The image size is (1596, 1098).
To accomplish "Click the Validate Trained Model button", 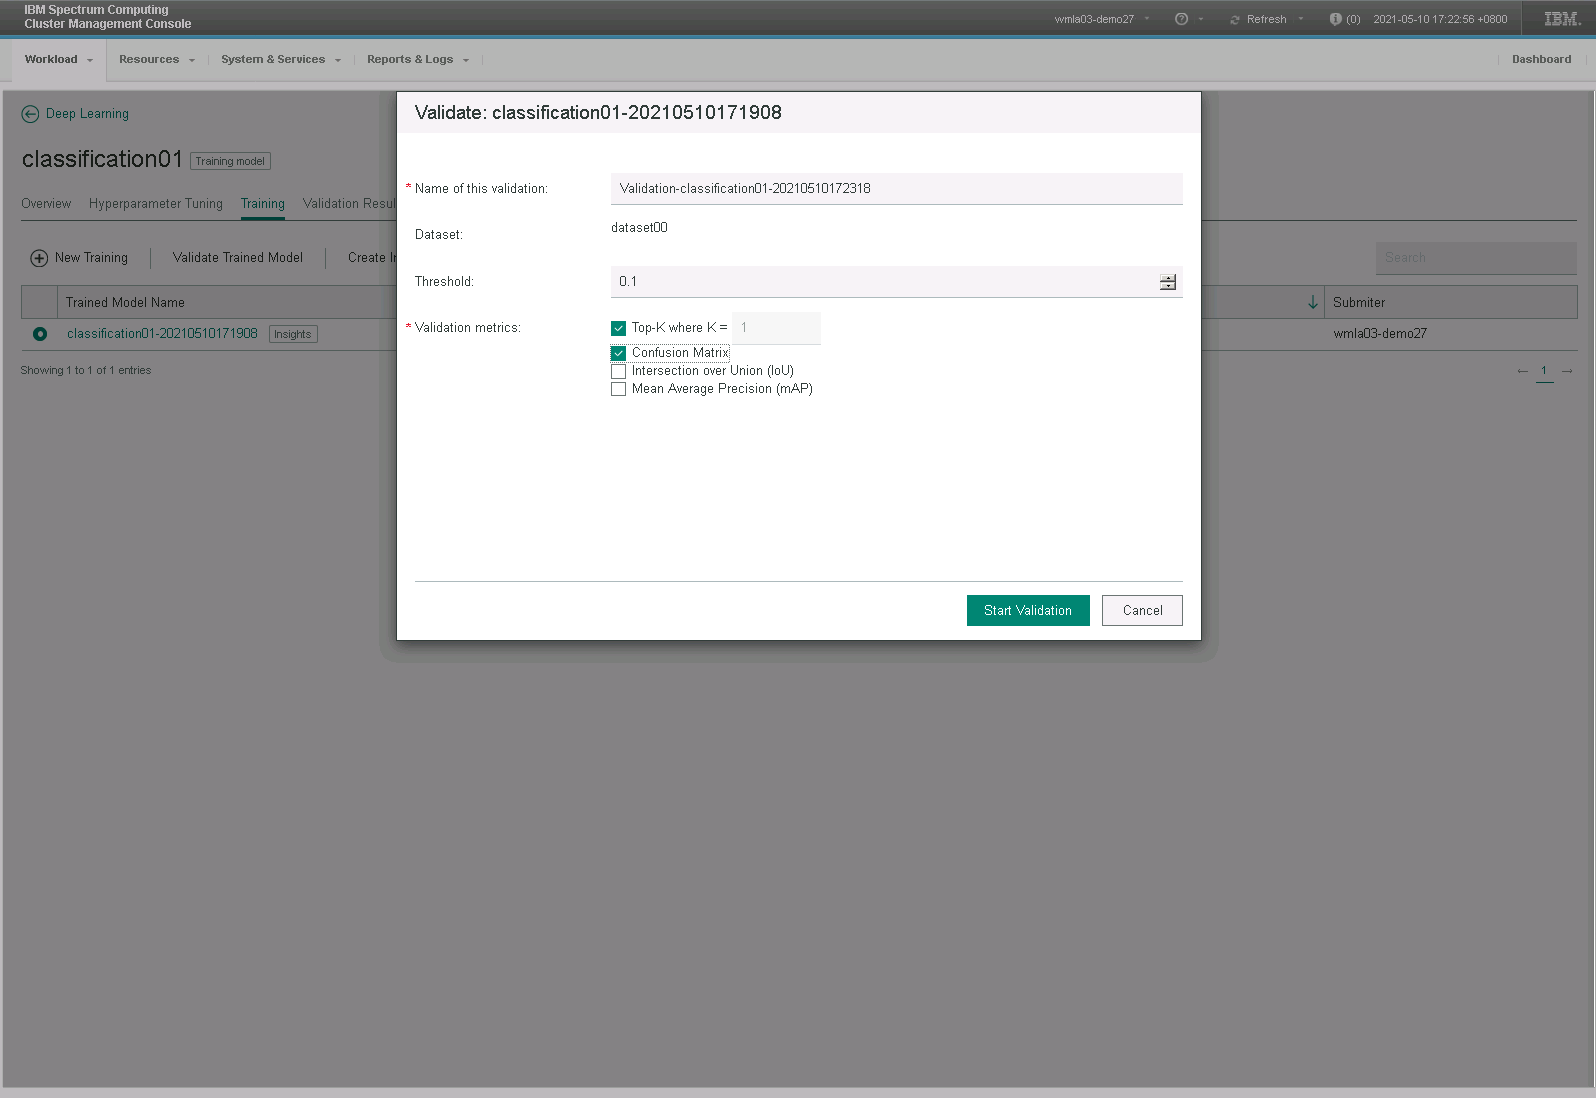I will [x=238, y=258].
